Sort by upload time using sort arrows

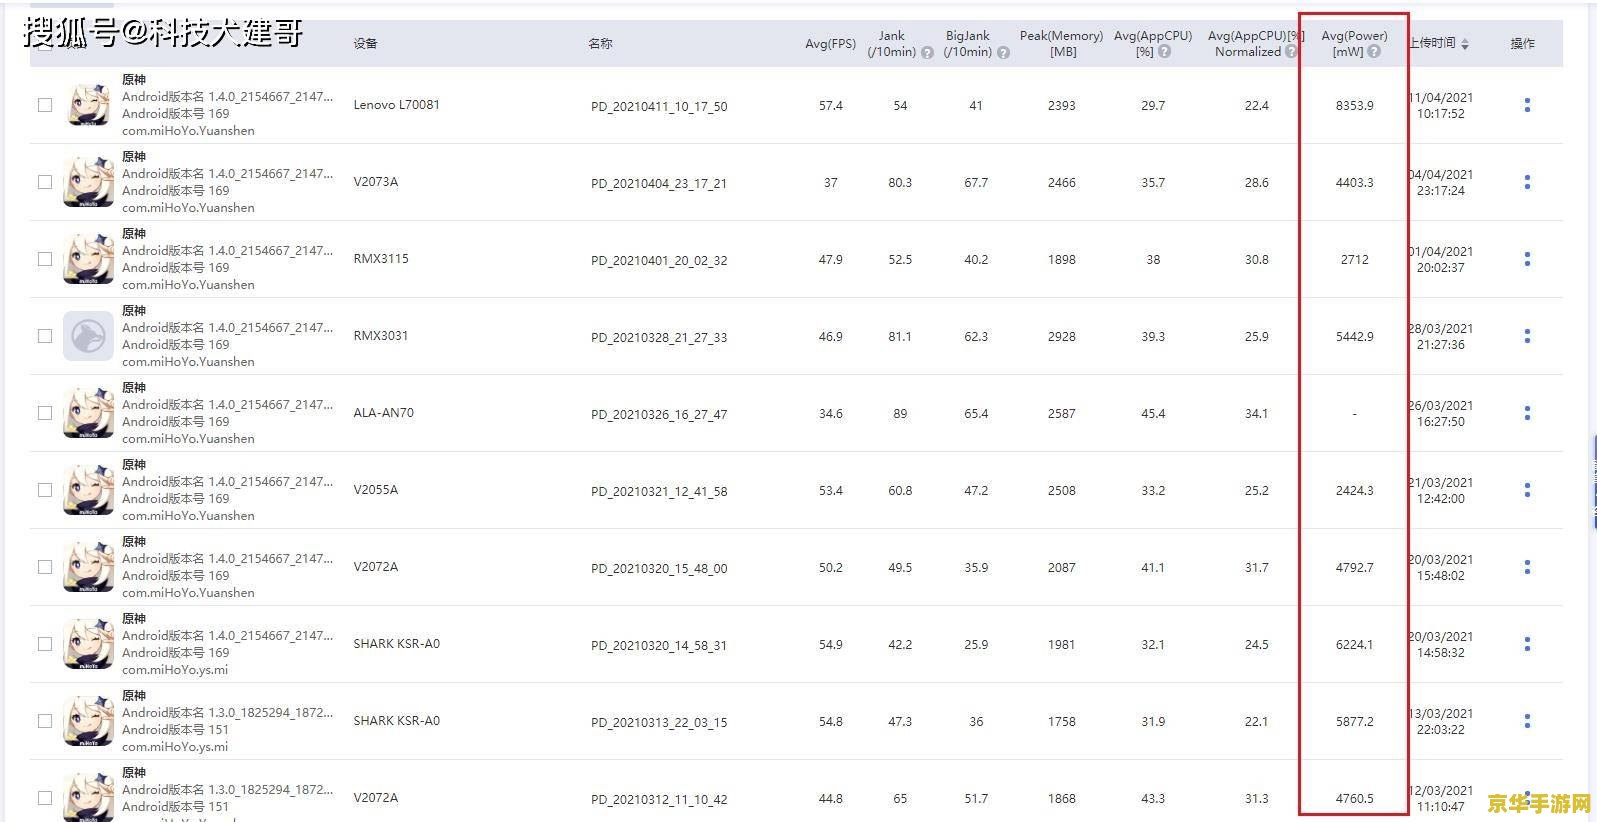click(x=1464, y=44)
